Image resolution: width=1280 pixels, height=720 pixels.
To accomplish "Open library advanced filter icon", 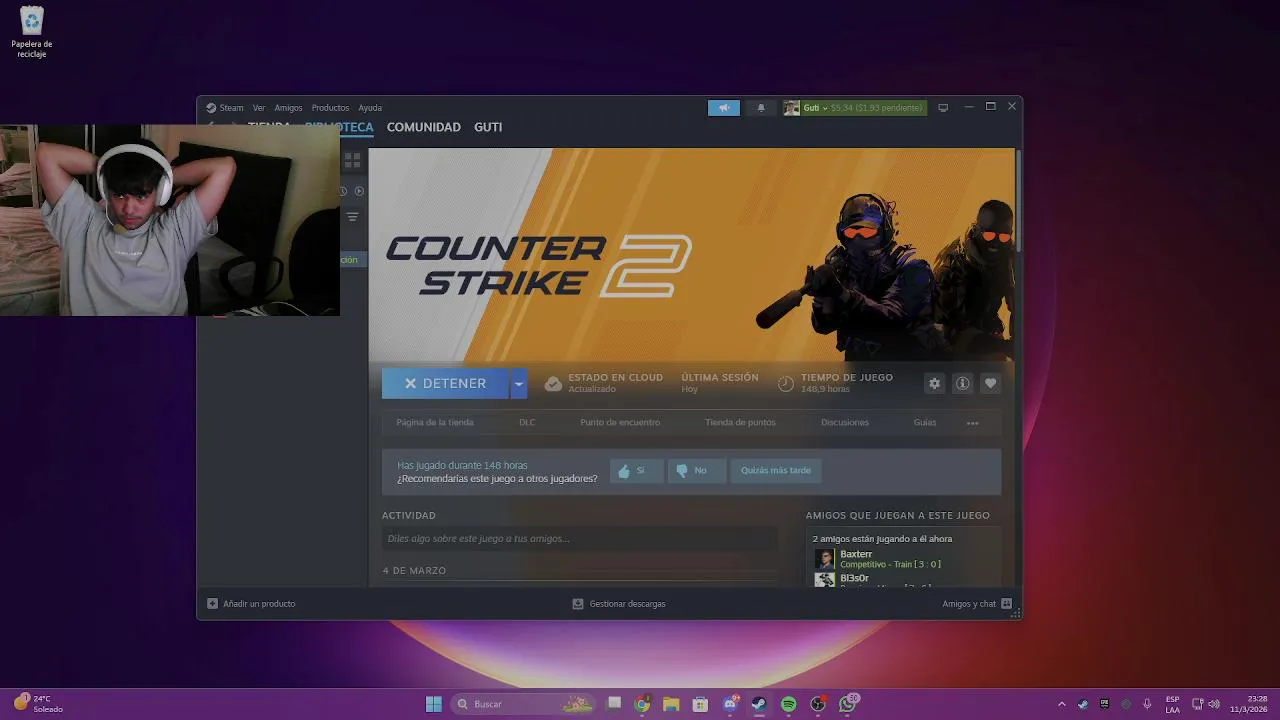I will coord(352,217).
